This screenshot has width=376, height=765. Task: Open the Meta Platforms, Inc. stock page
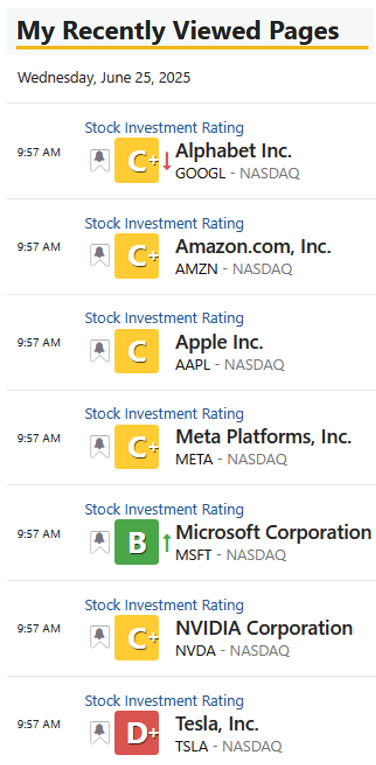click(x=264, y=437)
